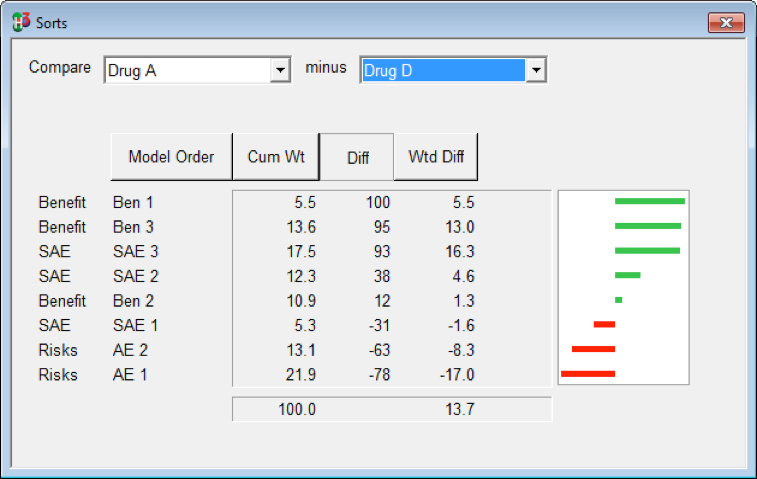Click the green bar for Ben 3
757x479 pixels.
click(647, 226)
